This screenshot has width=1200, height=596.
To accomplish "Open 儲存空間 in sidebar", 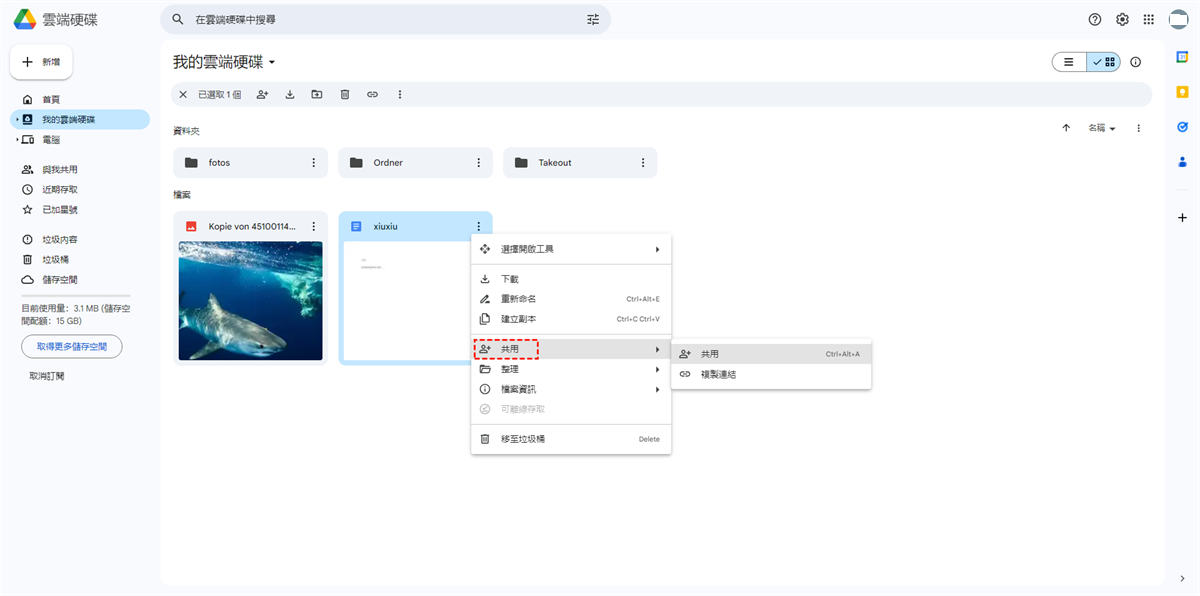I will pos(80,279).
